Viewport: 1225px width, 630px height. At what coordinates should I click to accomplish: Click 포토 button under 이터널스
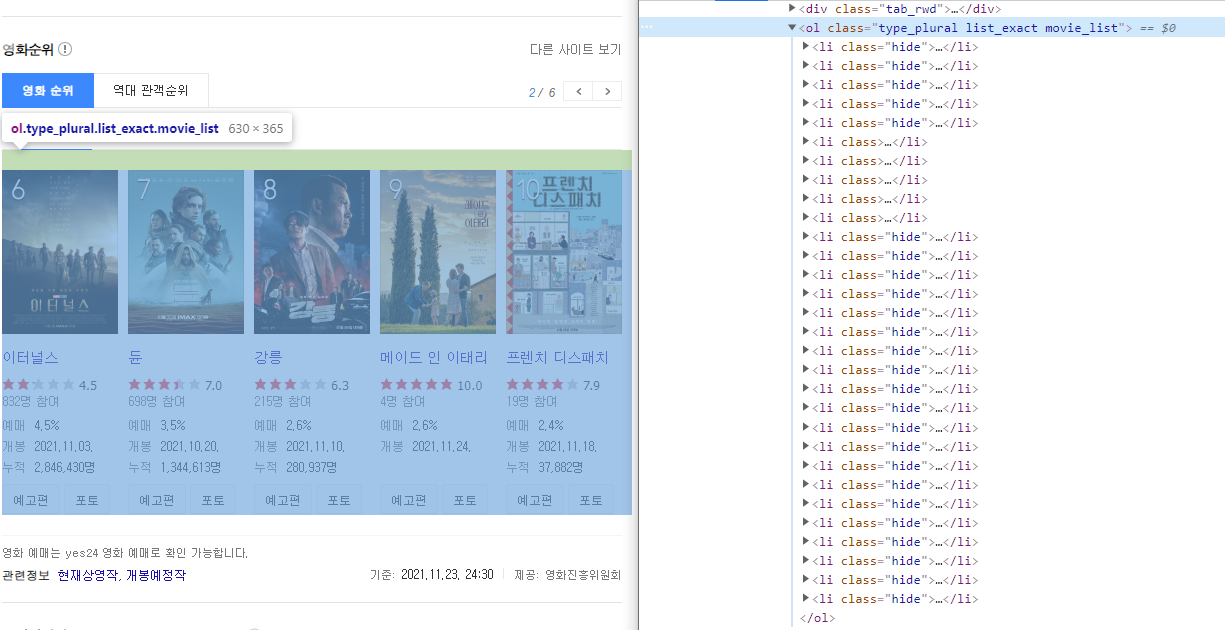(87, 500)
